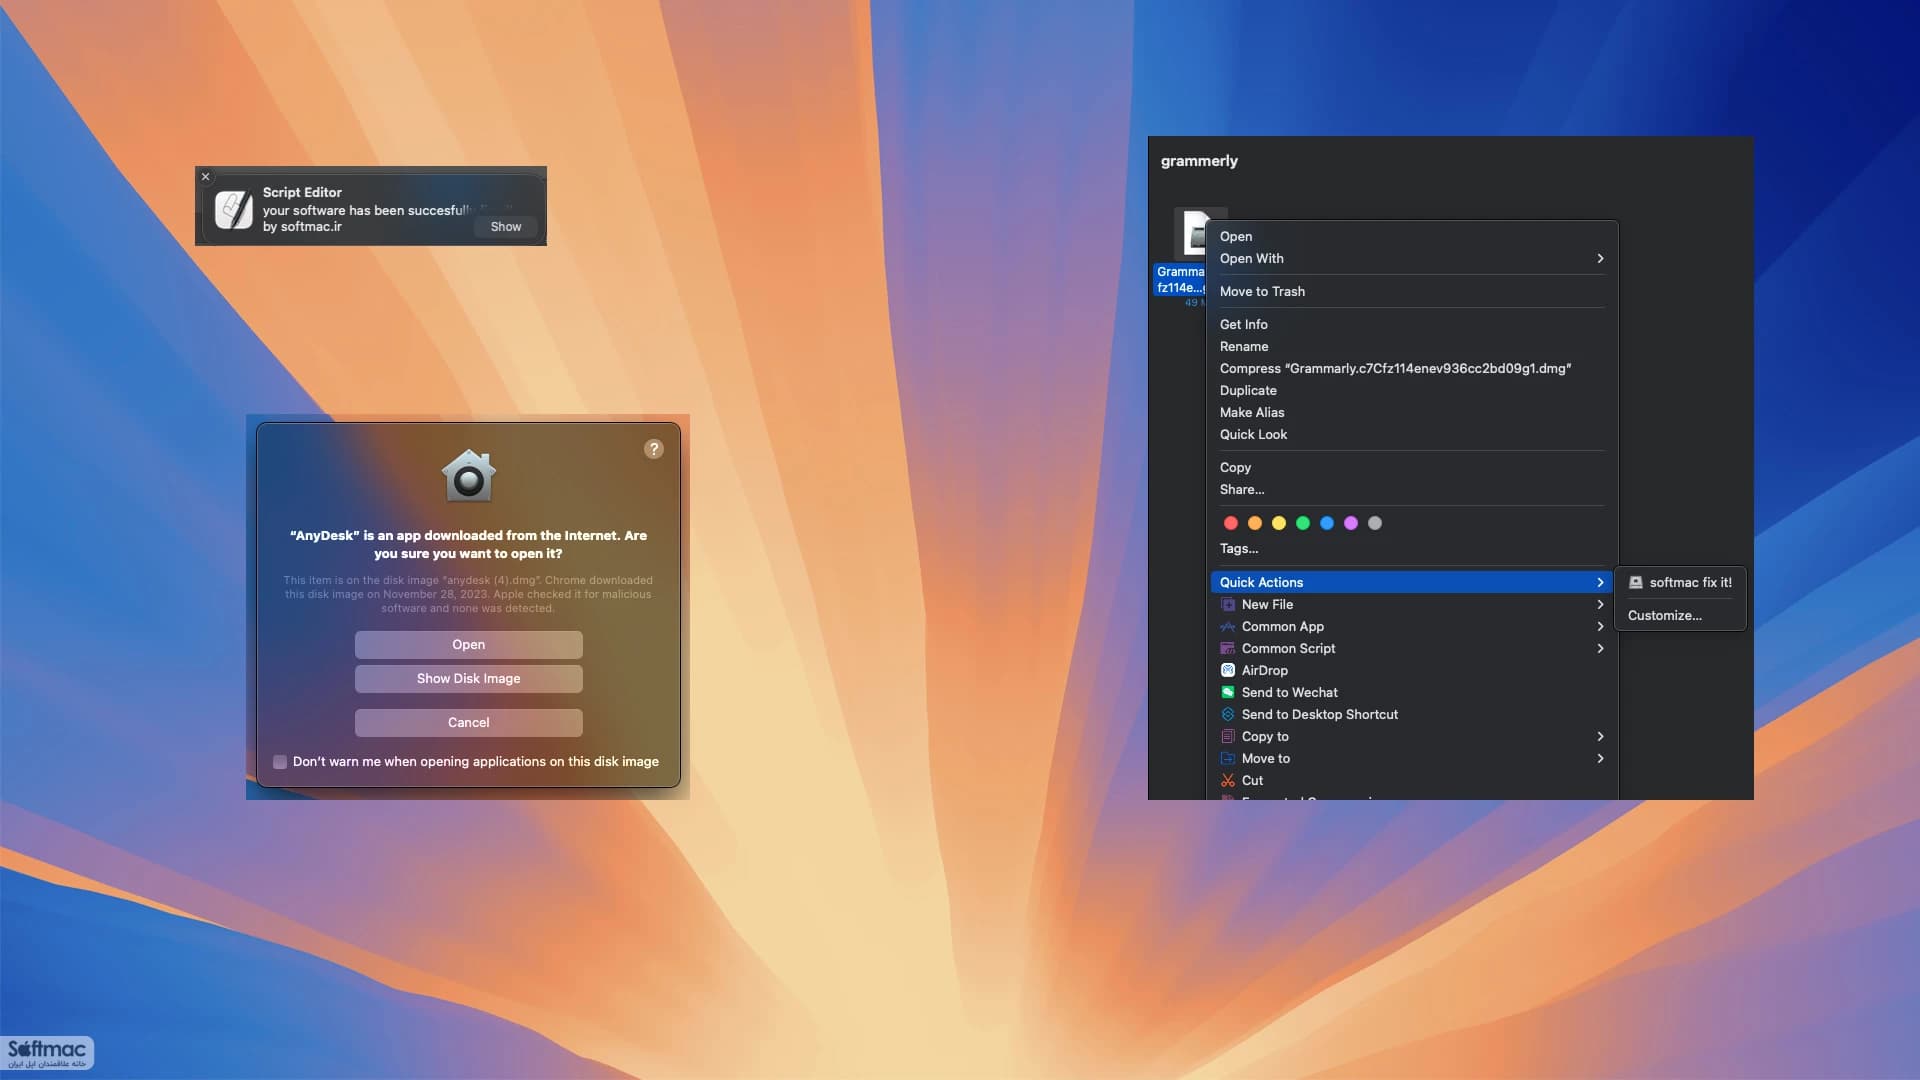The width and height of the screenshot is (1920, 1080).
Task: Enable Don't warn me checkbox
Action: coord(280,762)
